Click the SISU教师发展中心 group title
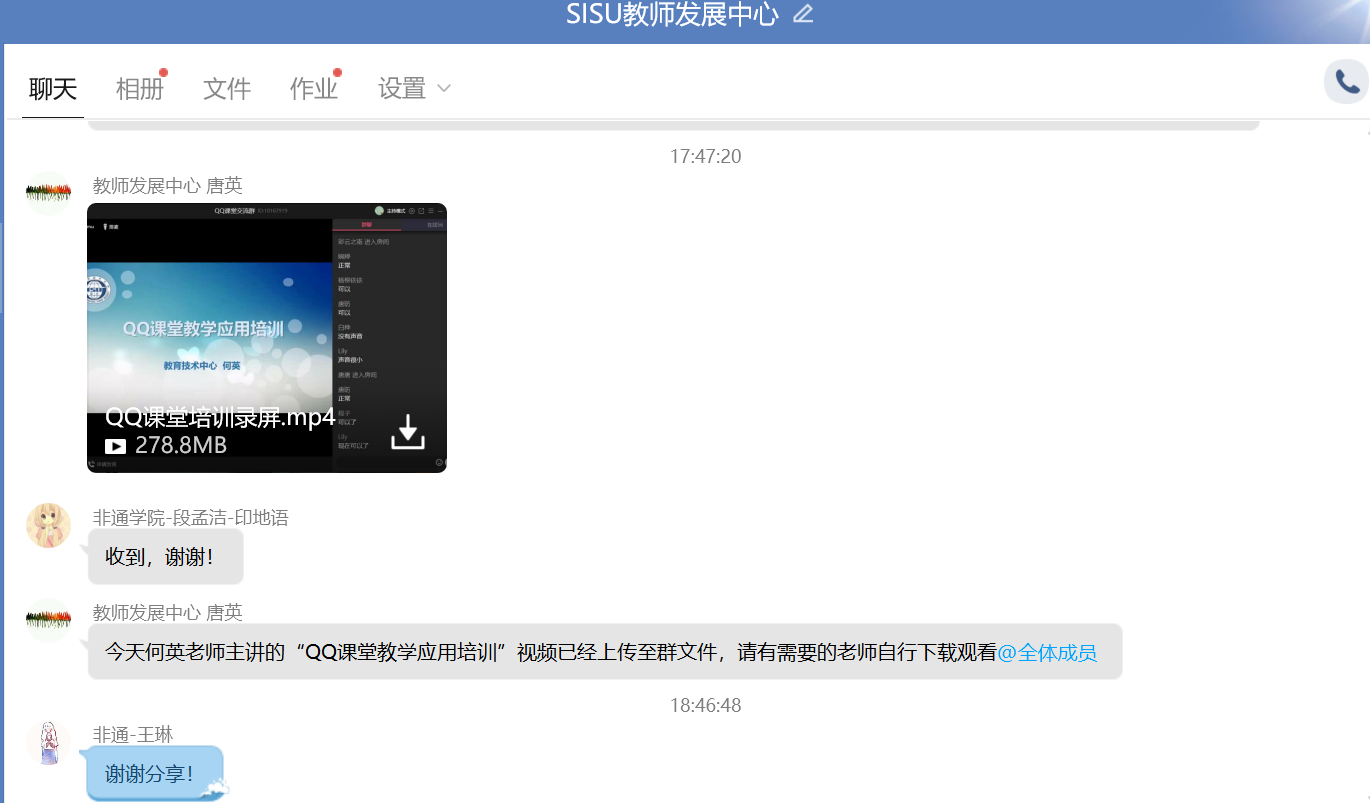This screenshot has width=1370, height=803. point(671,15)
